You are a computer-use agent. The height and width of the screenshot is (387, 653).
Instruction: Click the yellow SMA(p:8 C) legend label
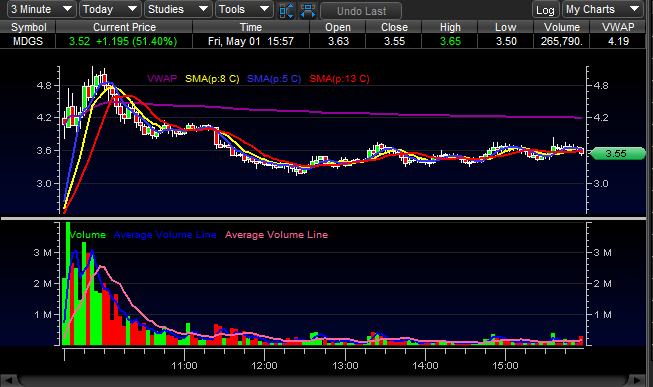click(x=212, y=78)
